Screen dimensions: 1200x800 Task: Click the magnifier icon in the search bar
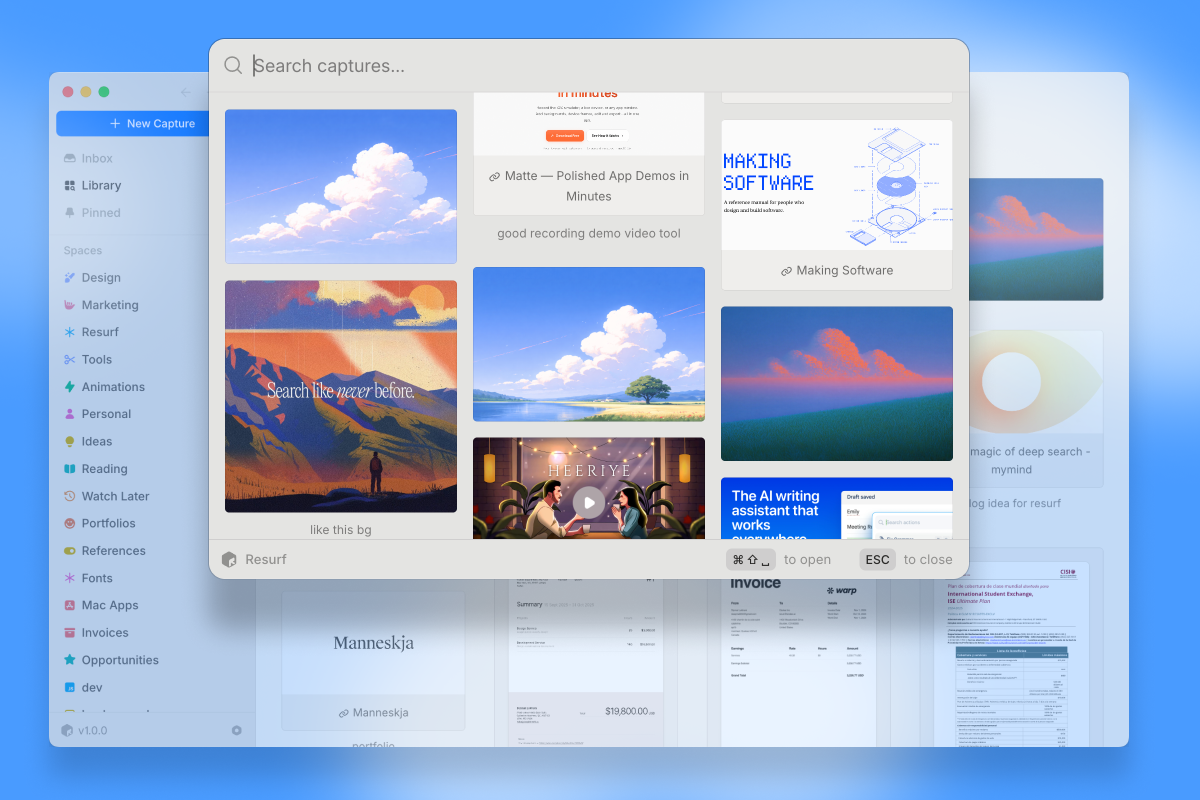click(x=233, y=66)
